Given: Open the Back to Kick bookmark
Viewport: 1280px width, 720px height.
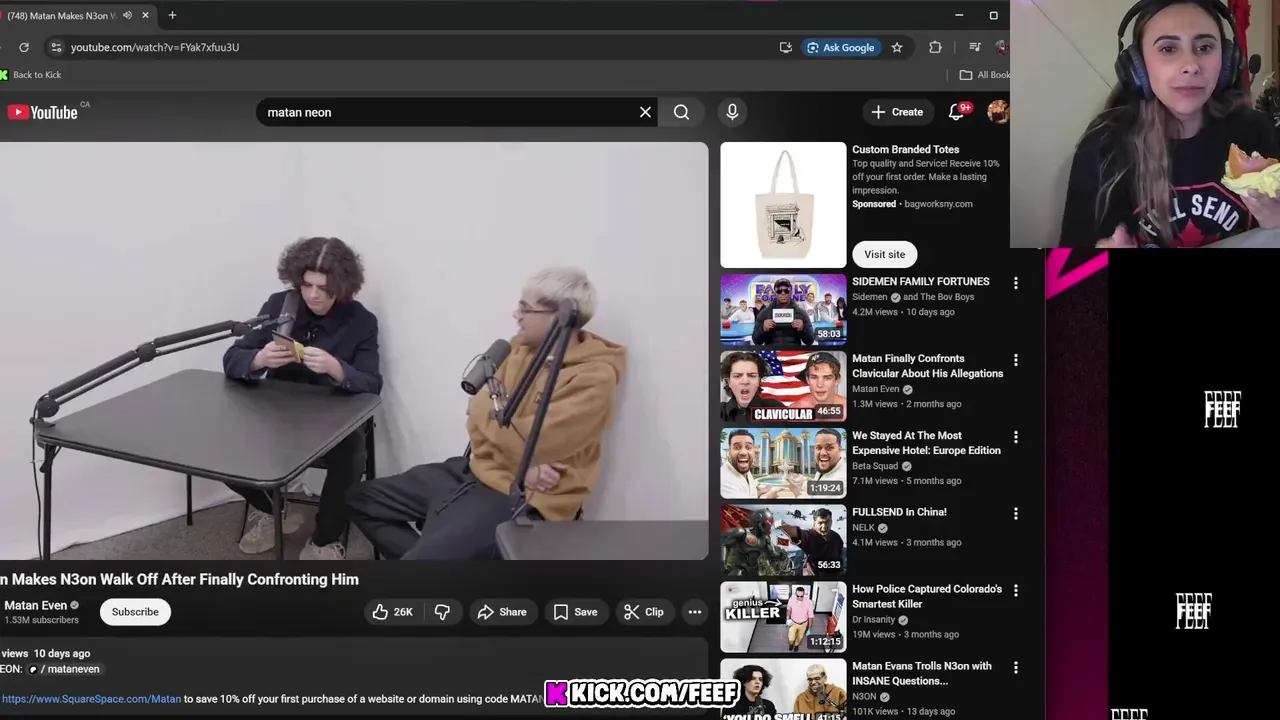Looking at the screenshot, I should [32, 75].
